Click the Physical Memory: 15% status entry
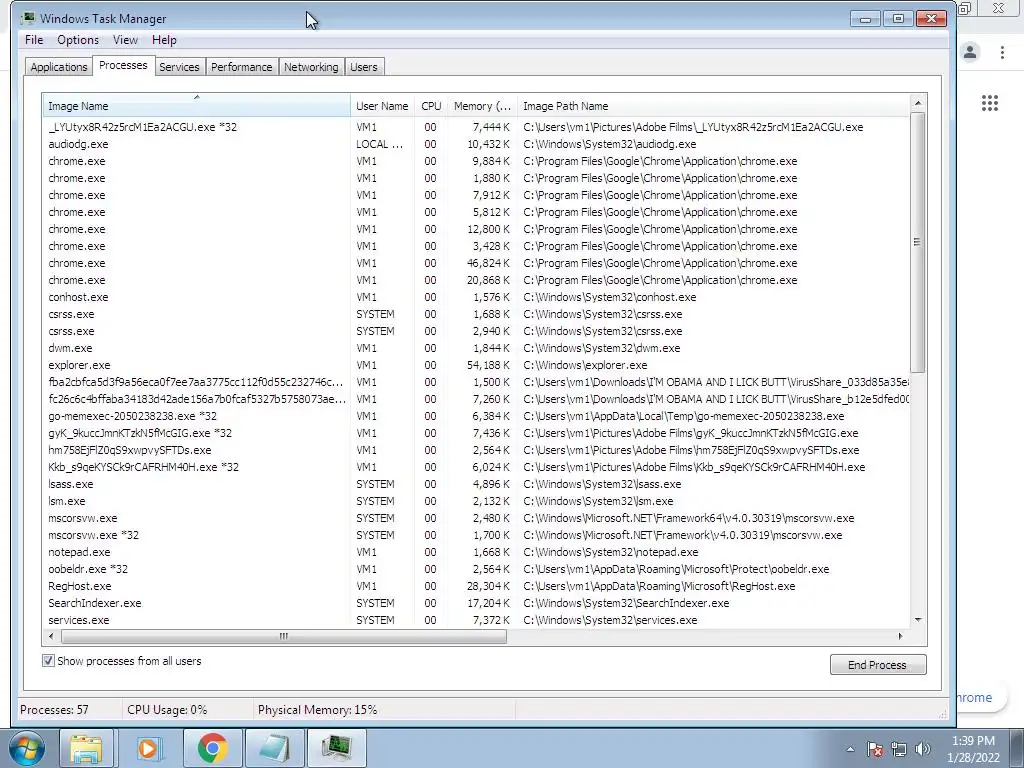Screen dimensions: 1024x768 [x=317, y=710]
